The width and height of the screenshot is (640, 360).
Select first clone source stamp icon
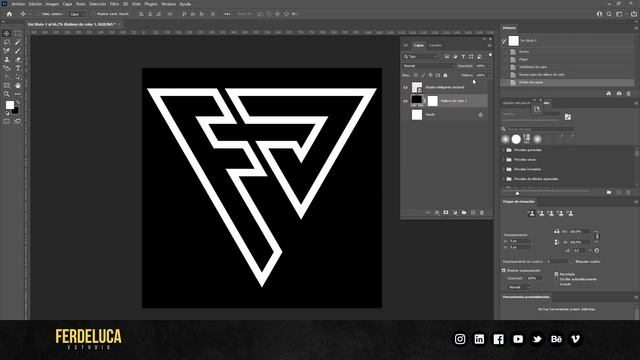pyautogui.click(x=531, y=213)
